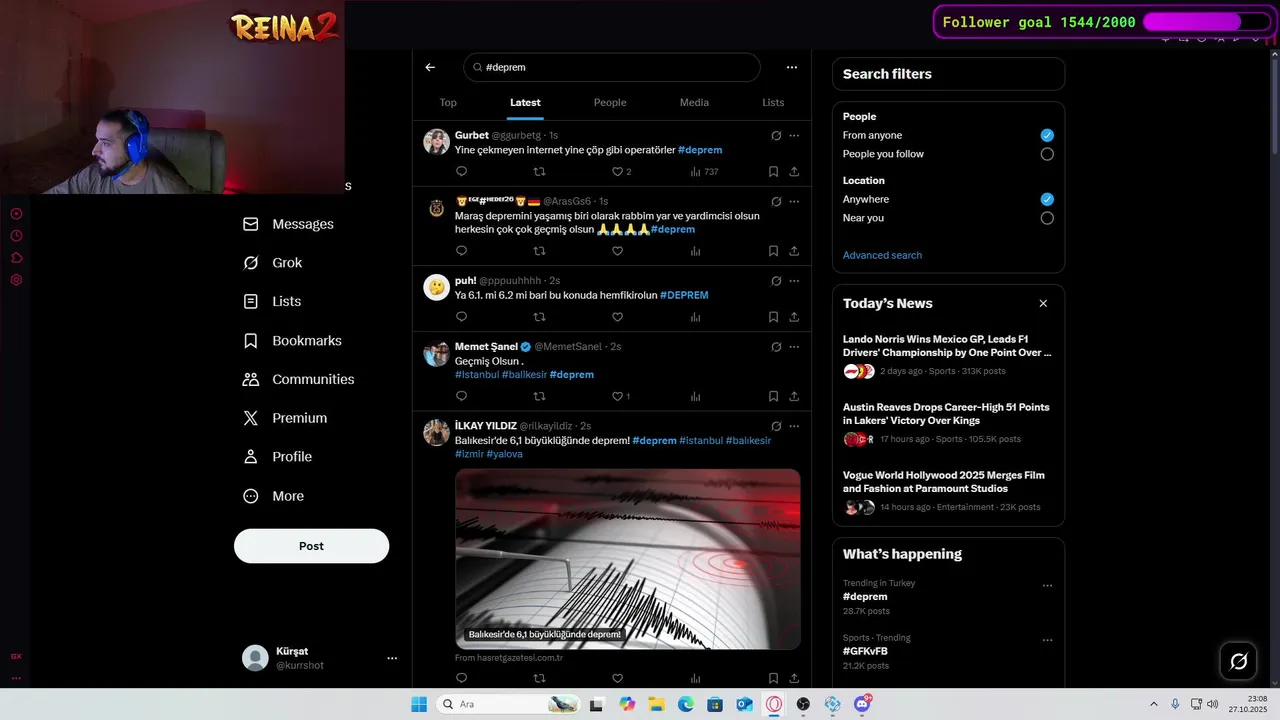Select the Near you location option
This screenshot has height=720, width=1280.
point(1047,218)
